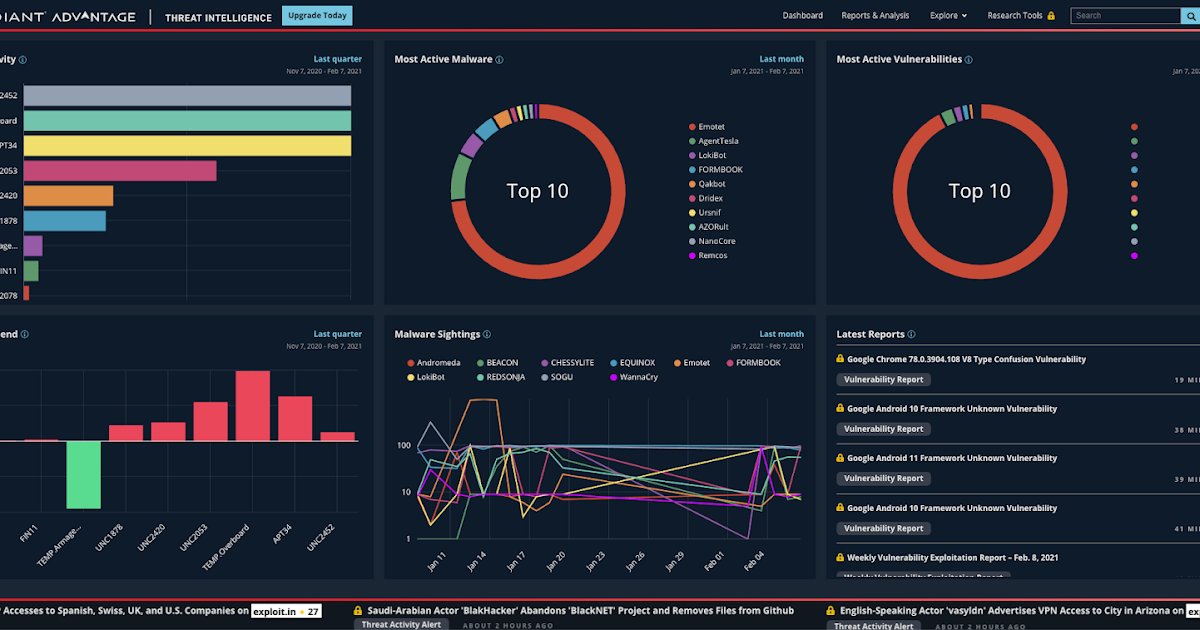Click the padlock beside Weekly Vulnerability Exploitation Report

(839, 557)
